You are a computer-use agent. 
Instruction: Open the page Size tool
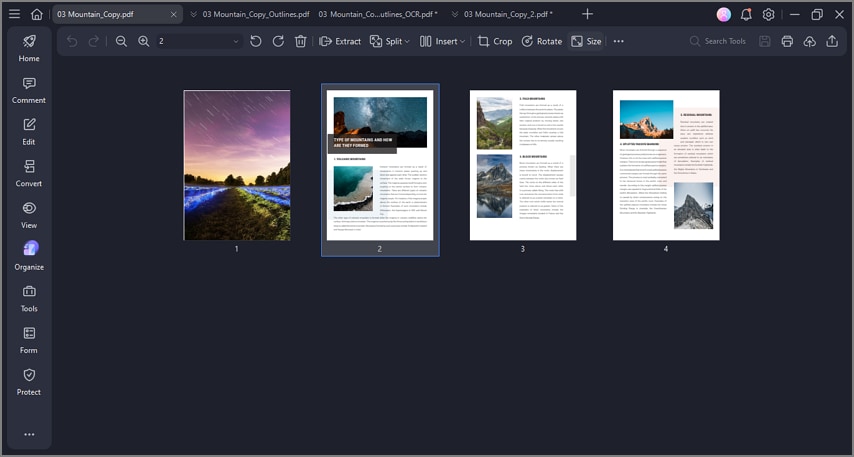tap(586, 41)
